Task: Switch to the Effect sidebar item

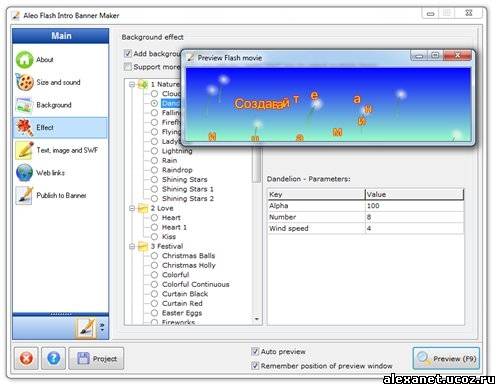Action: (60, 128)
